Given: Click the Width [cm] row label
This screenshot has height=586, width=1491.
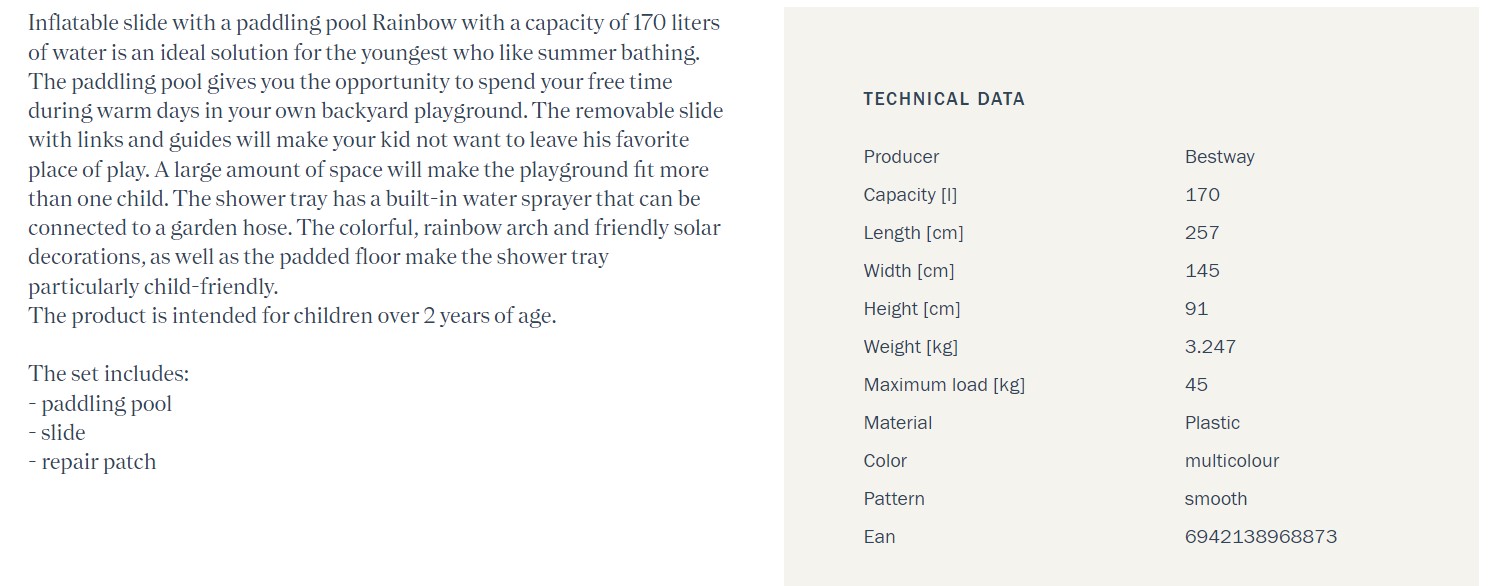Looking at the screenshot, I should (x=909, y=271).
